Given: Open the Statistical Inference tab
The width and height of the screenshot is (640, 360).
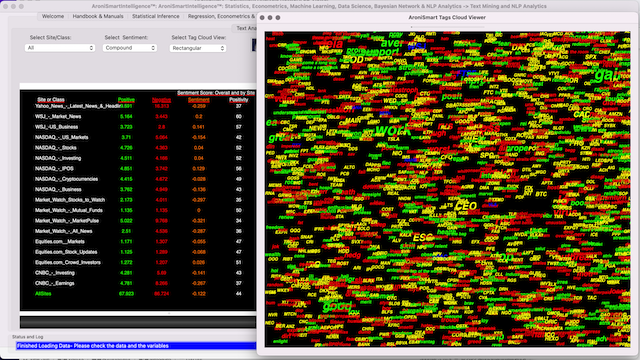Looking at the screenshot, I should tap(156, 16).
